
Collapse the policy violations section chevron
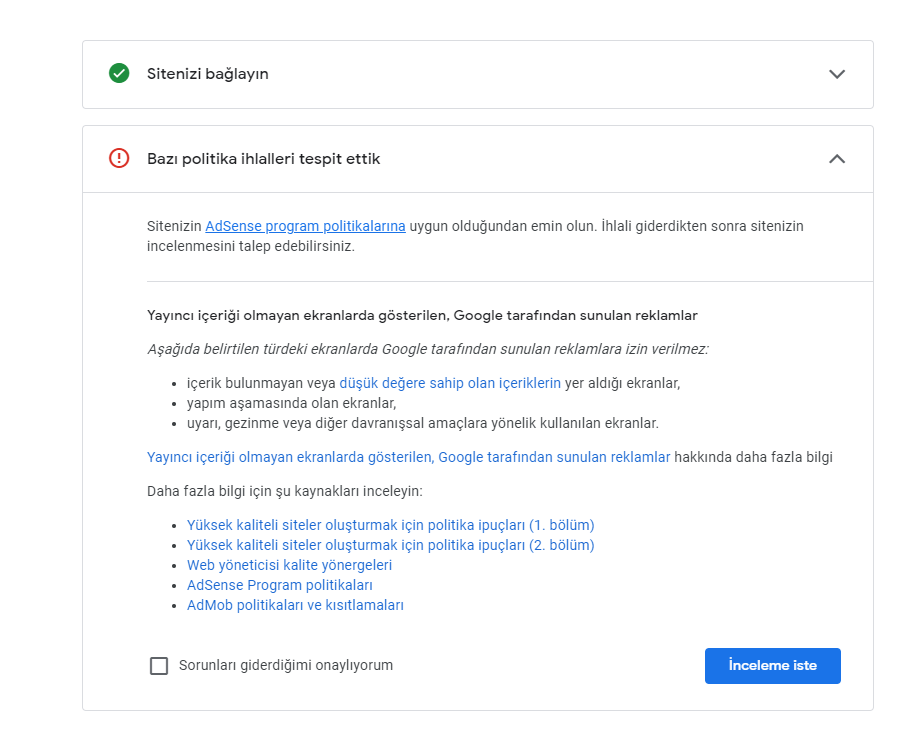[837, 159]
